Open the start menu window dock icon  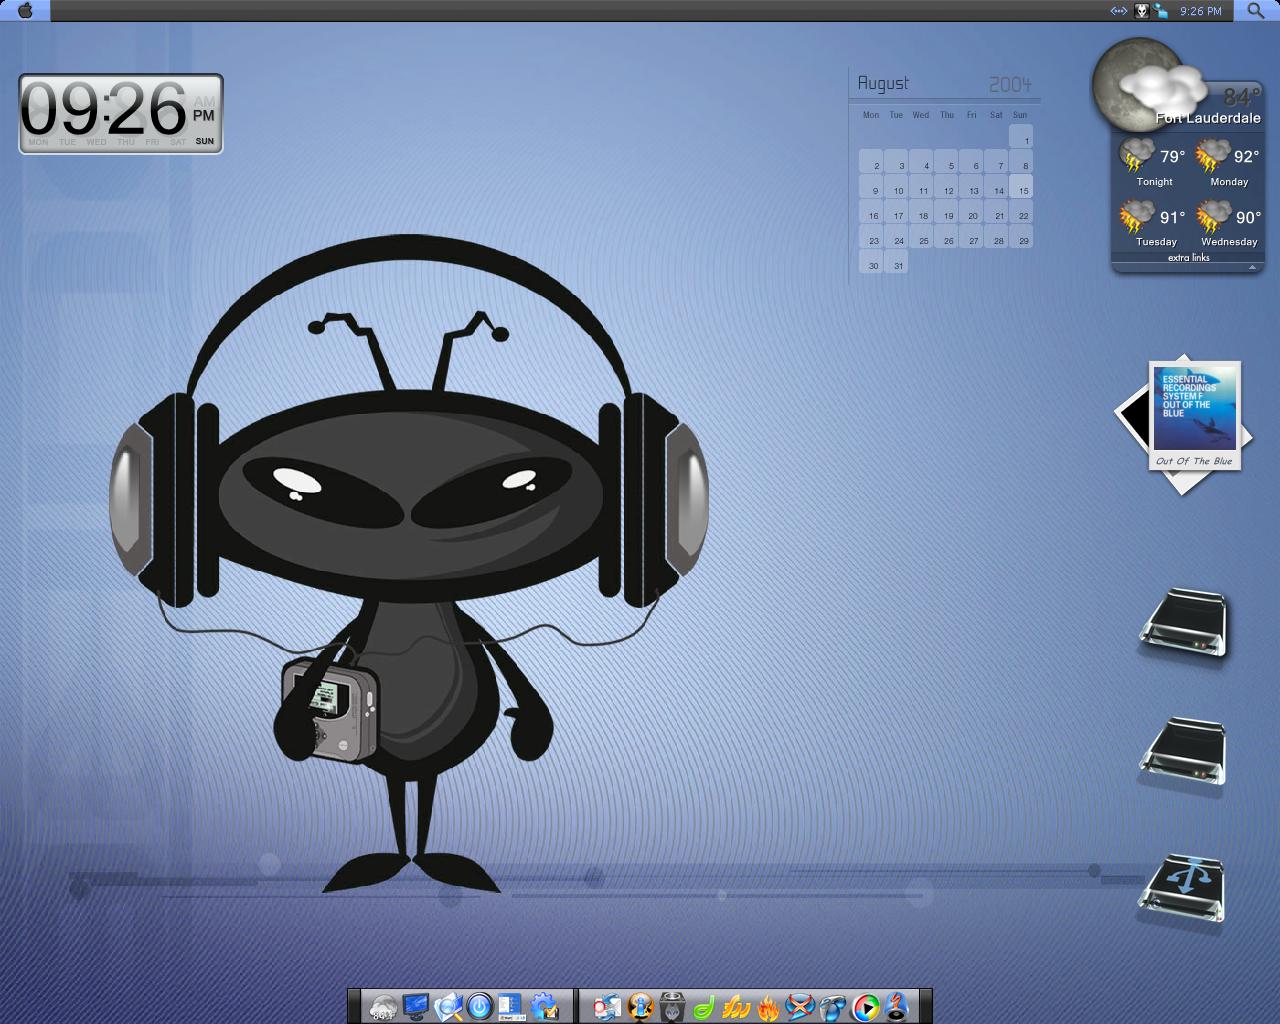tap(511, 1006)
